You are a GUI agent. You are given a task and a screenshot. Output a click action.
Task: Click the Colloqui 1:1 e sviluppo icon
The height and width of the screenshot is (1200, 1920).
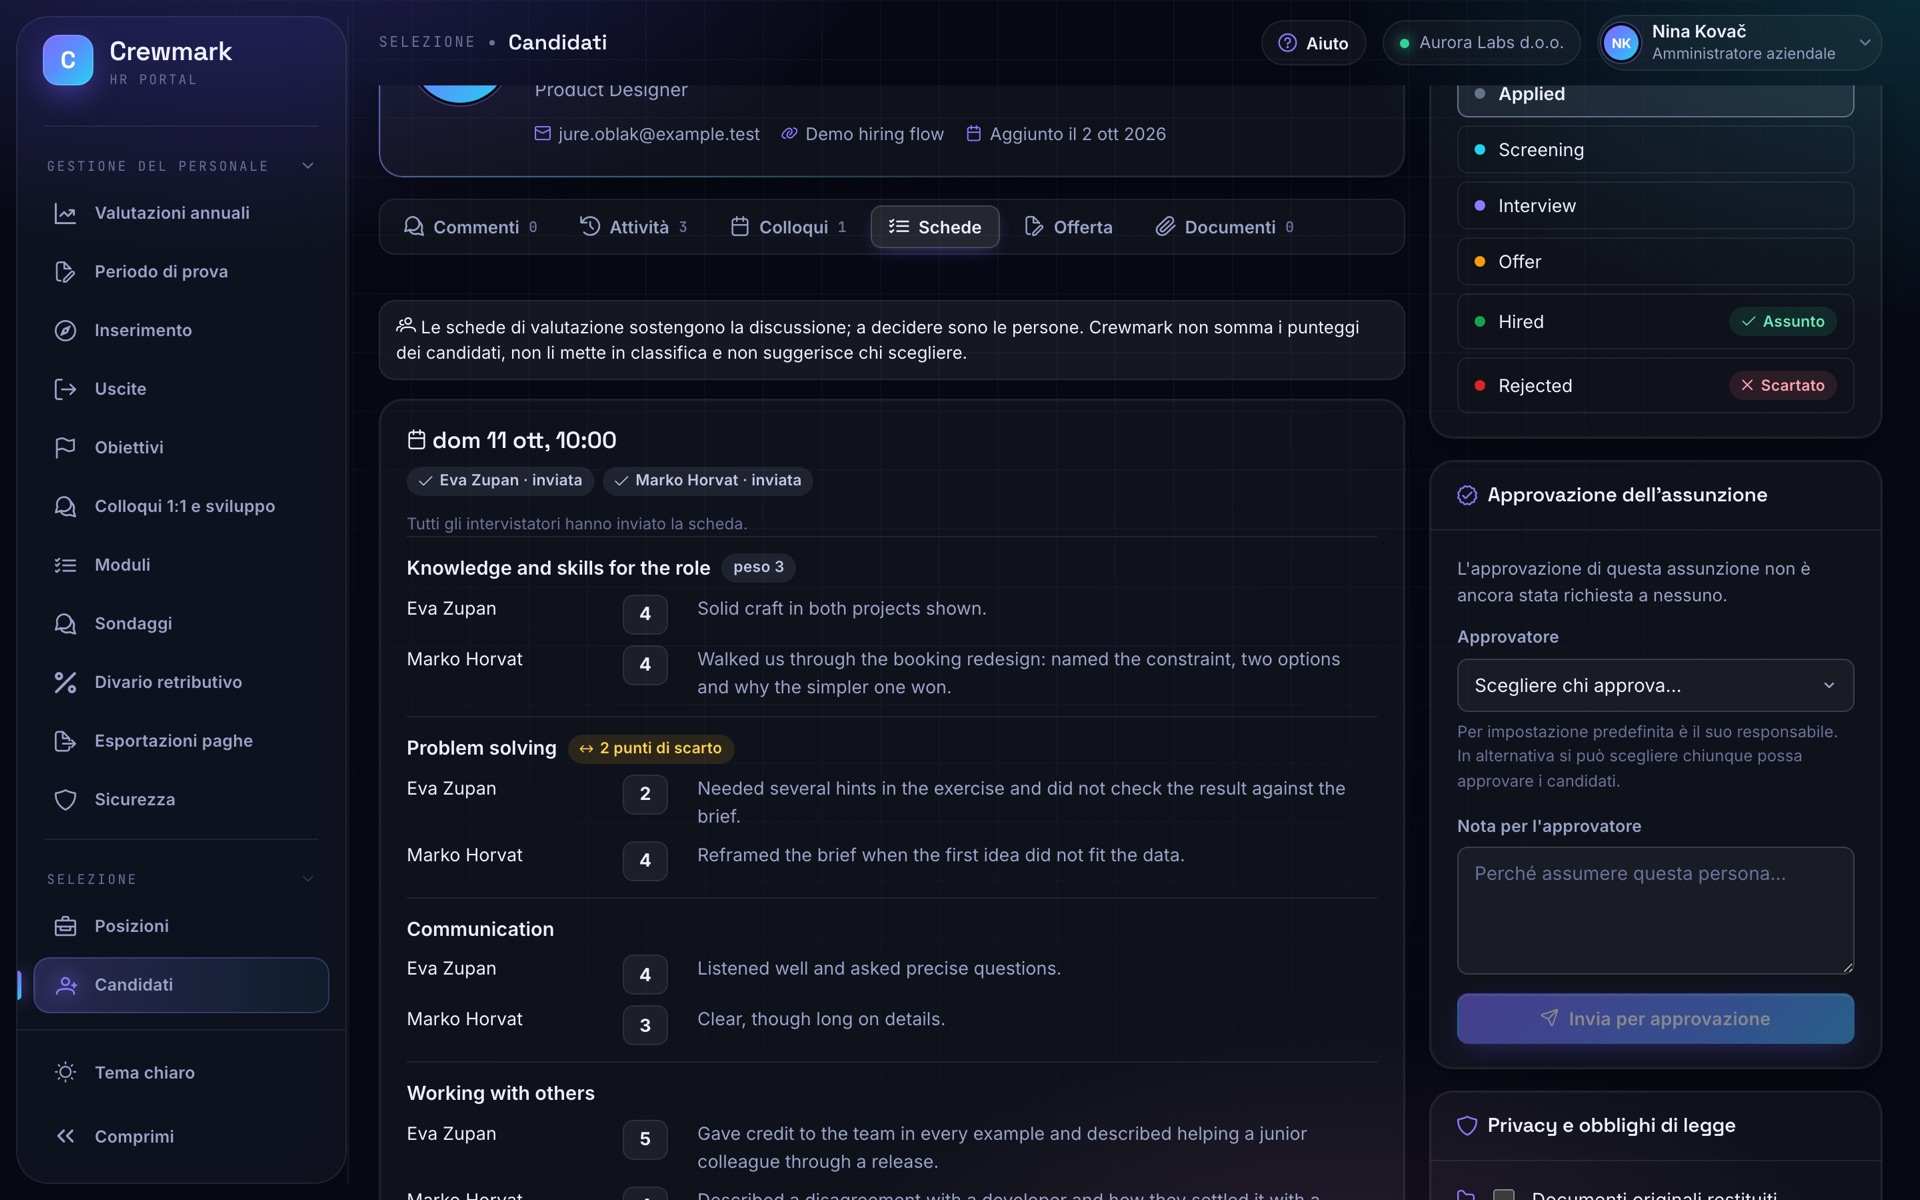(x=65, y=506)
